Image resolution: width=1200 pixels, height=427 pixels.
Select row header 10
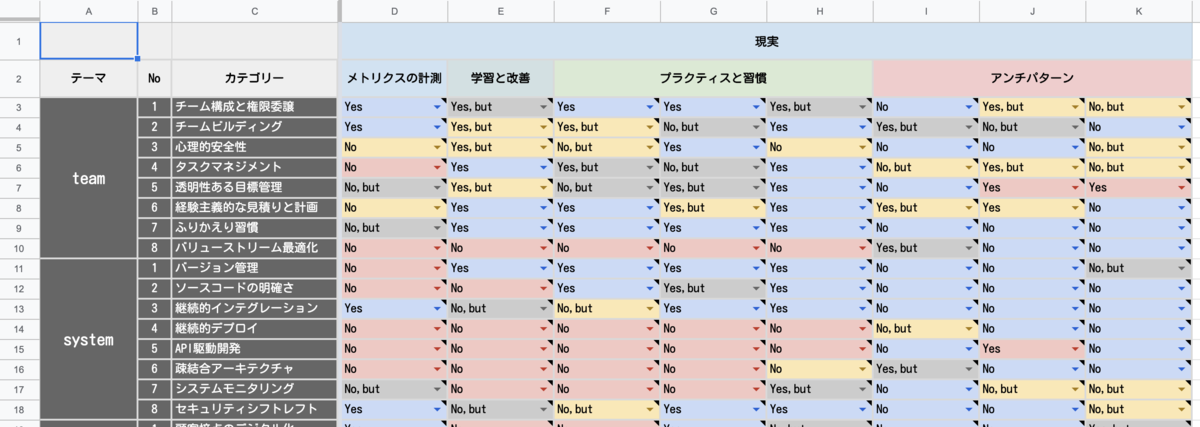tap(19, 247)
